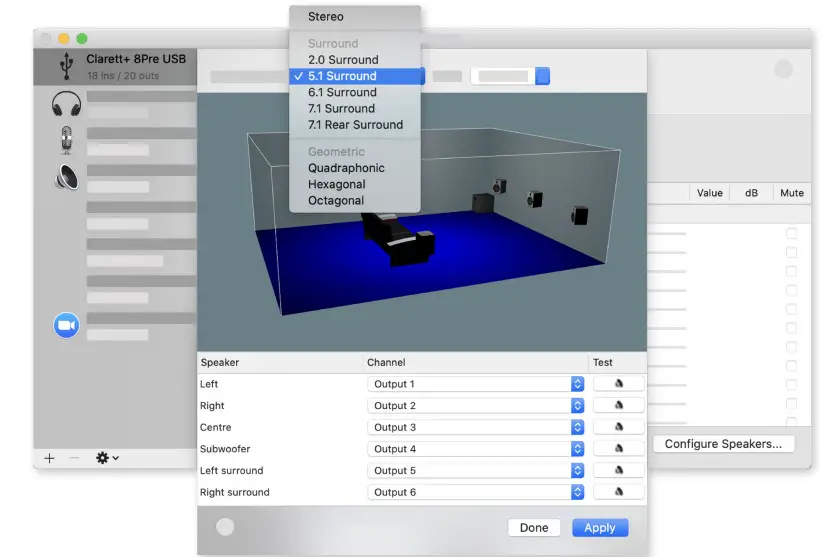The image size is (836, 557).
Task: Open the Centre channel dropdown
Action: pyautogui.click(x=476, y=427)
